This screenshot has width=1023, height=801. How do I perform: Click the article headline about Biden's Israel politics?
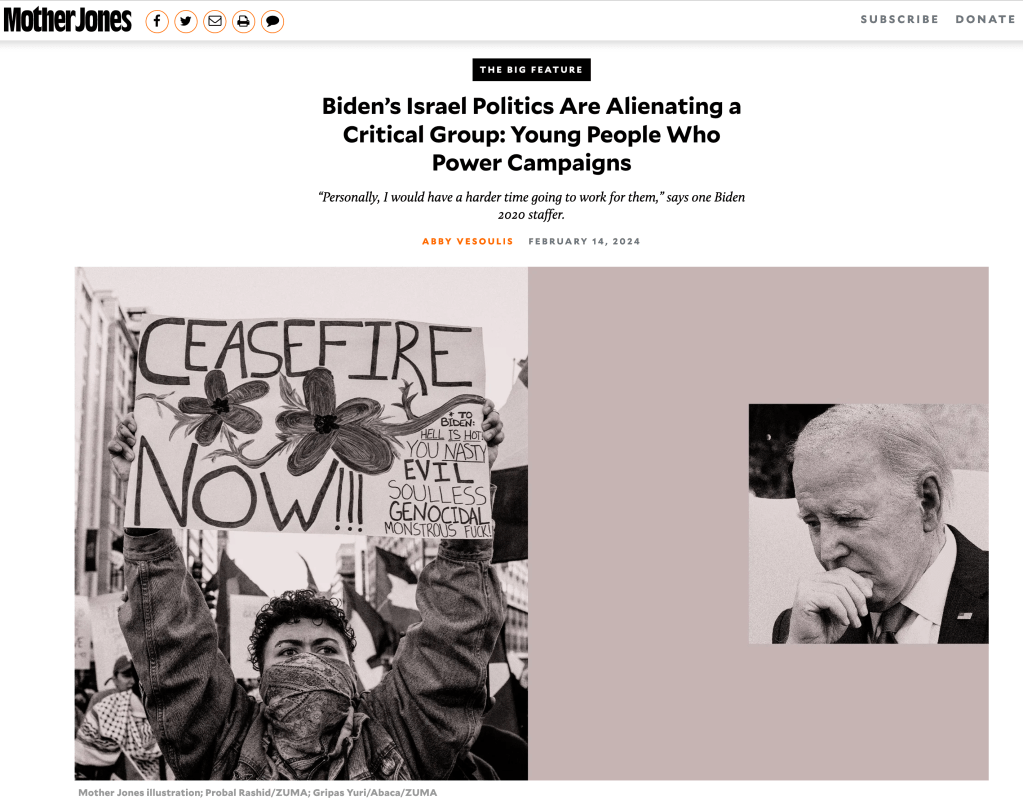tap(531, 134)
